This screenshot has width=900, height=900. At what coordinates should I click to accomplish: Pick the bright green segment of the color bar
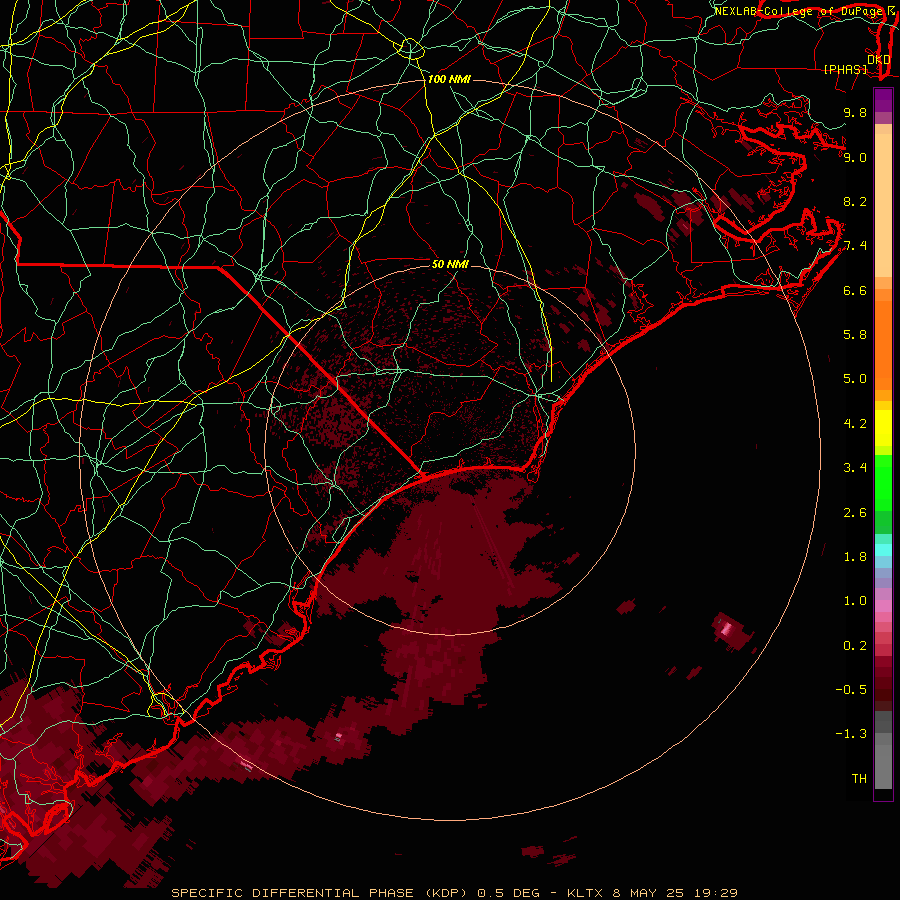(x=883, y=482)
